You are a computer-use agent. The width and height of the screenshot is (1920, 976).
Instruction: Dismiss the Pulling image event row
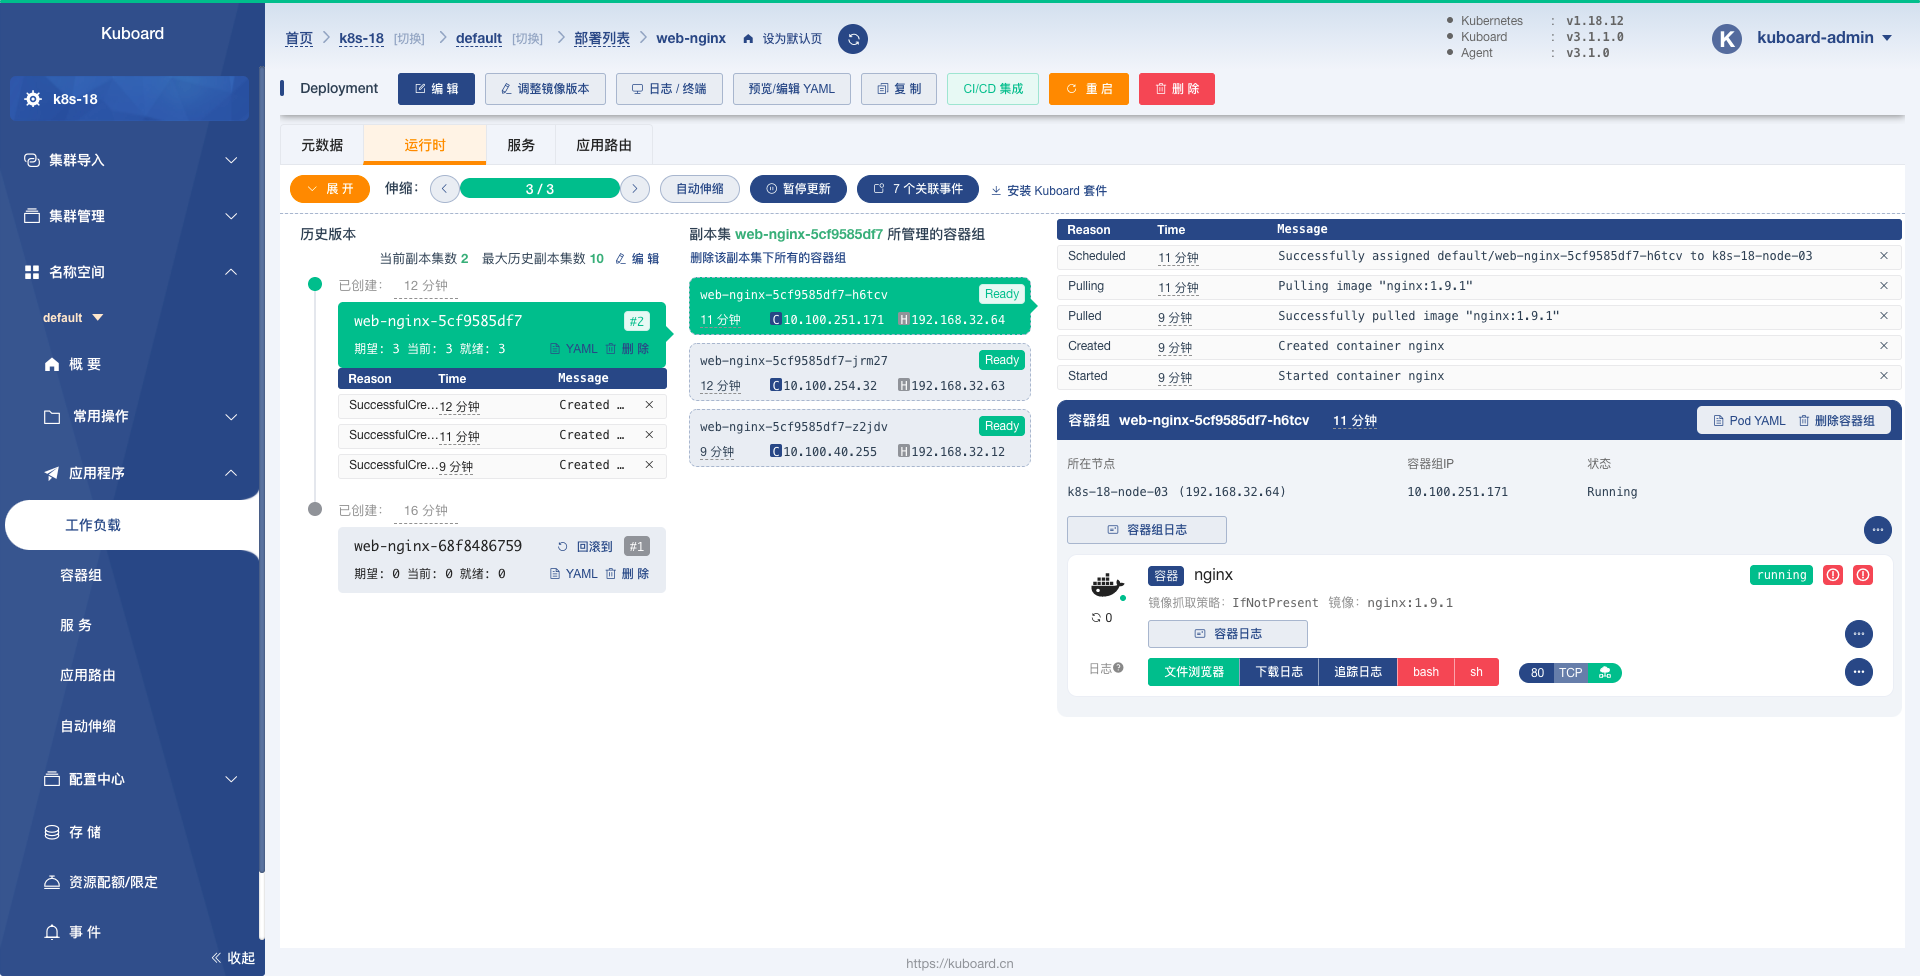click(x=1884, y=286)
